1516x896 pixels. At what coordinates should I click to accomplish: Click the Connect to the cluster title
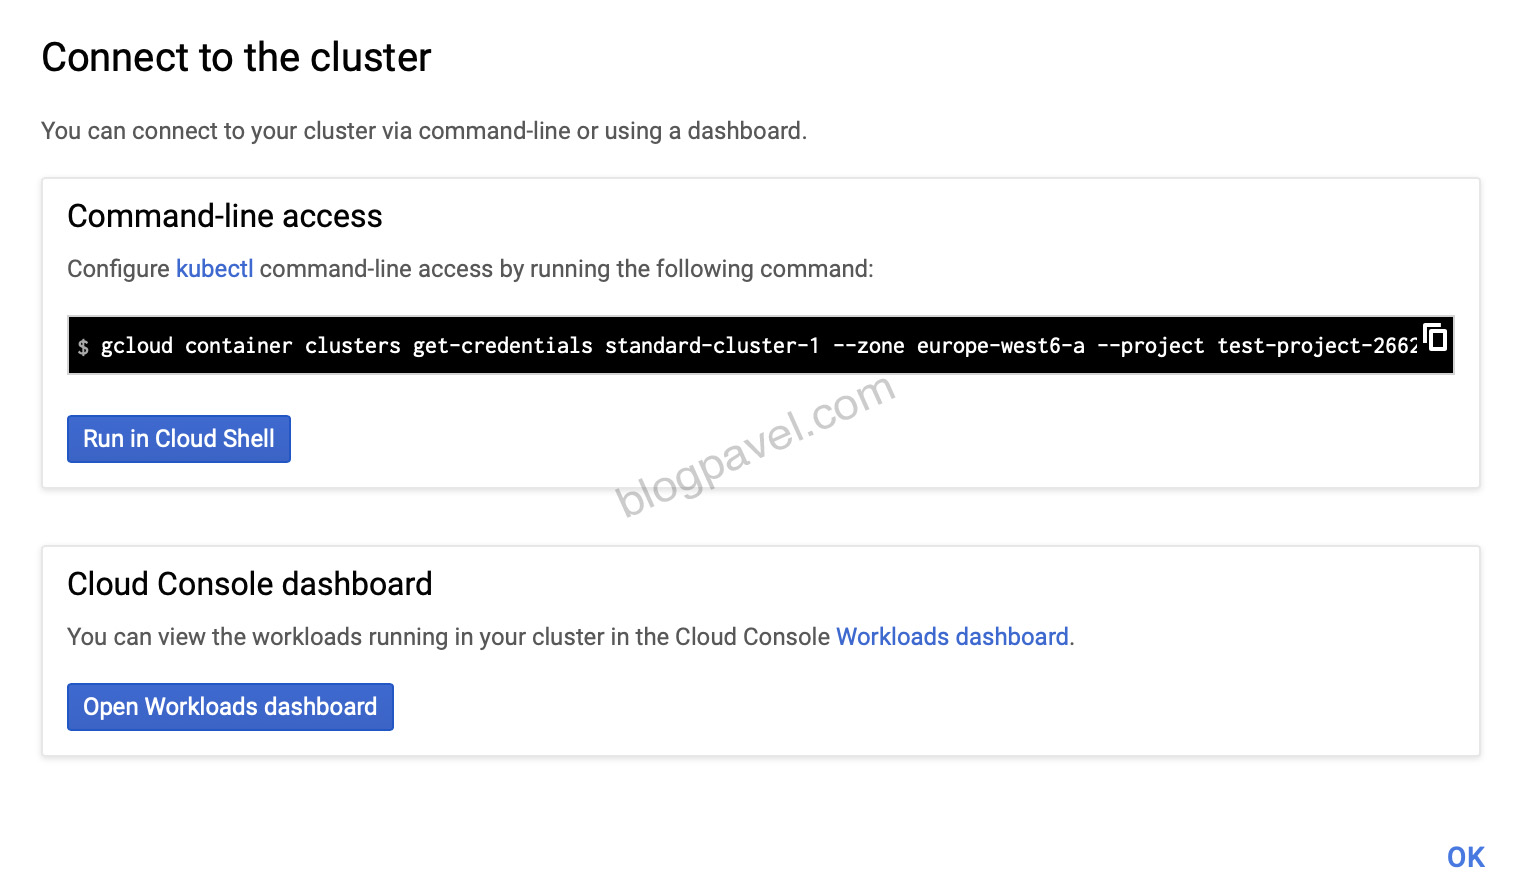pos(236,58)
